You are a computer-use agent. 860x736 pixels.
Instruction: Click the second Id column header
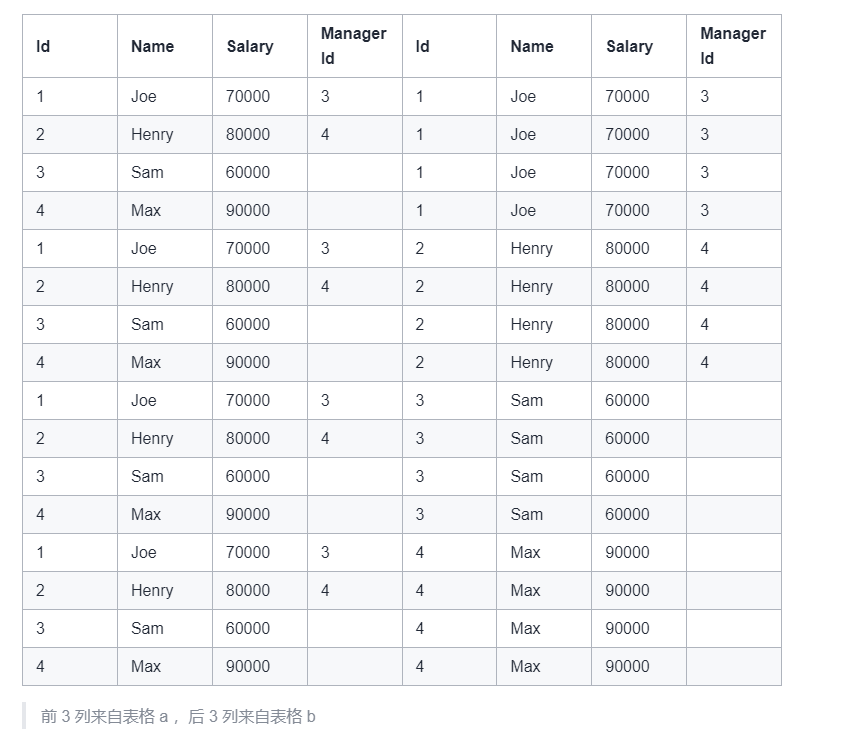[x=422, y=46]
